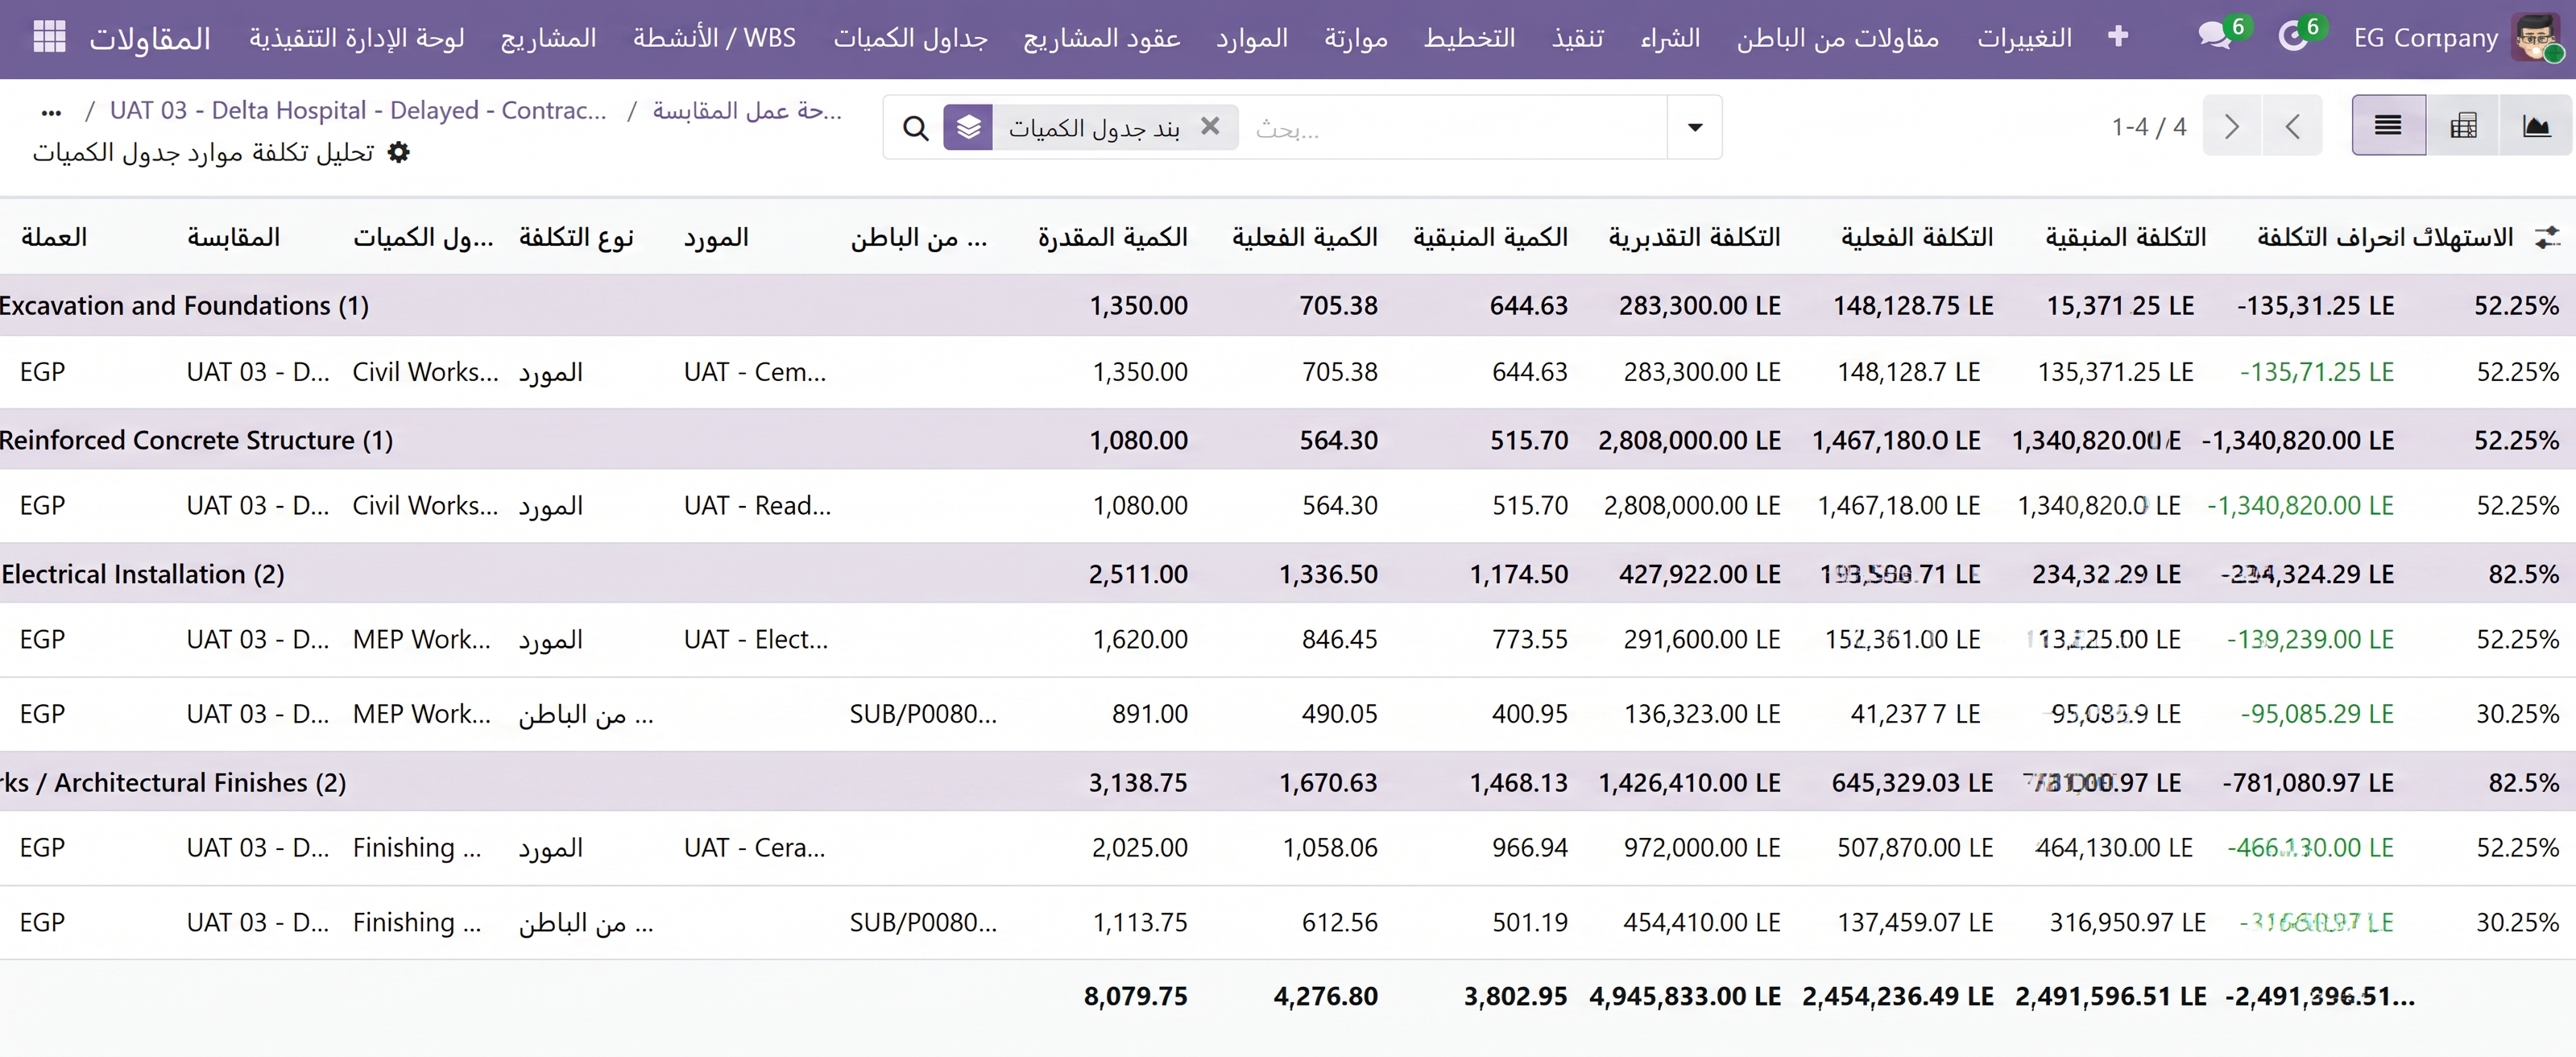The height and width of the screenshot is (1057, 2576).
Task: Open مقاولات من الباطن menu
Action: click(x=1838, y=38)
